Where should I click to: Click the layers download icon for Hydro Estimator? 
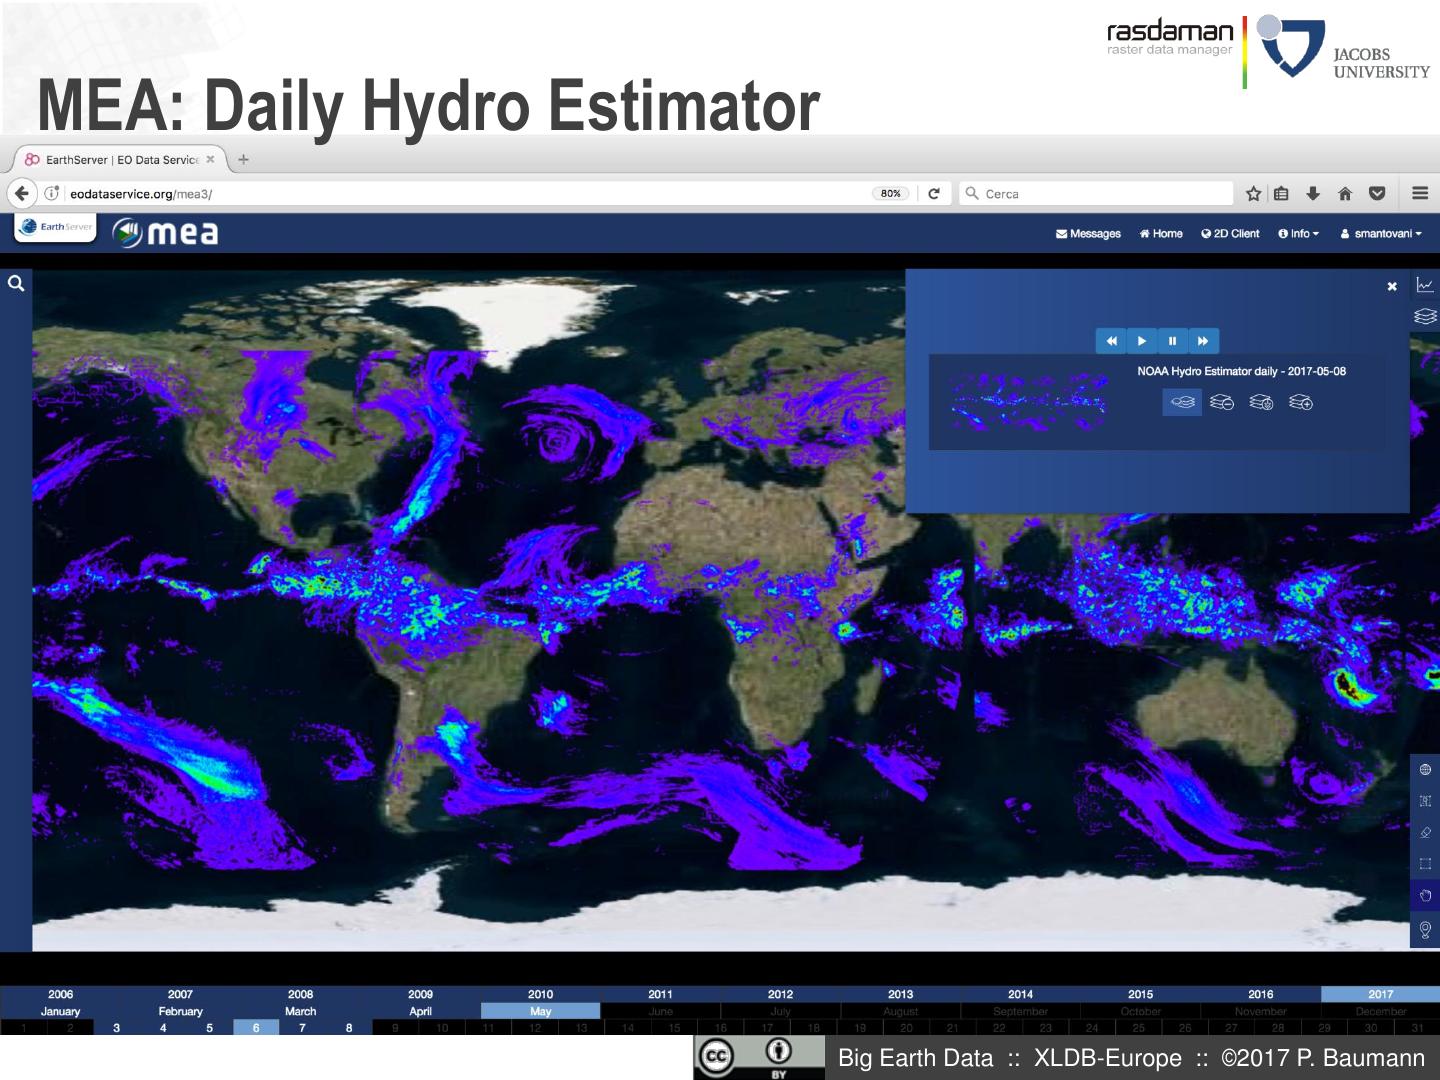pos(1262,402)
